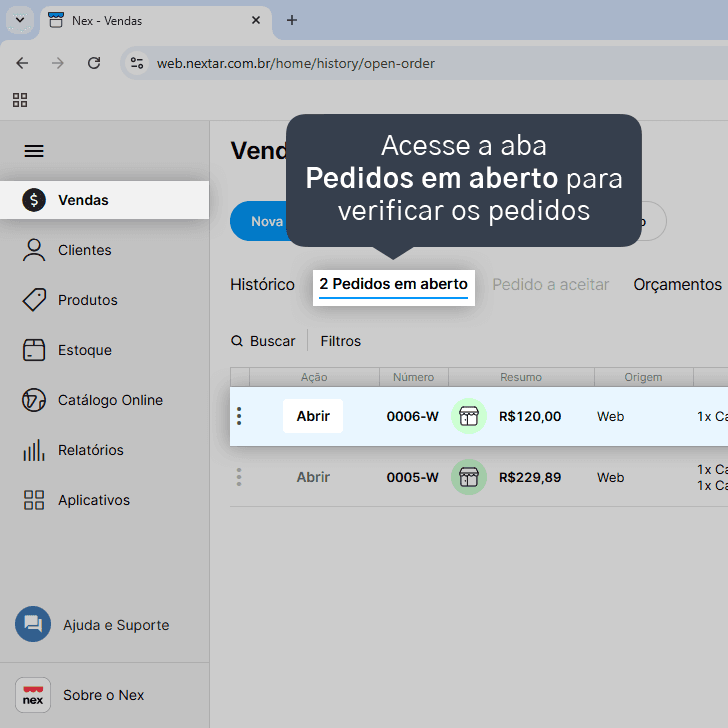The image size is (728, 728).
Task: Open Sobre o Nex
Action: (x=104, y=695)
